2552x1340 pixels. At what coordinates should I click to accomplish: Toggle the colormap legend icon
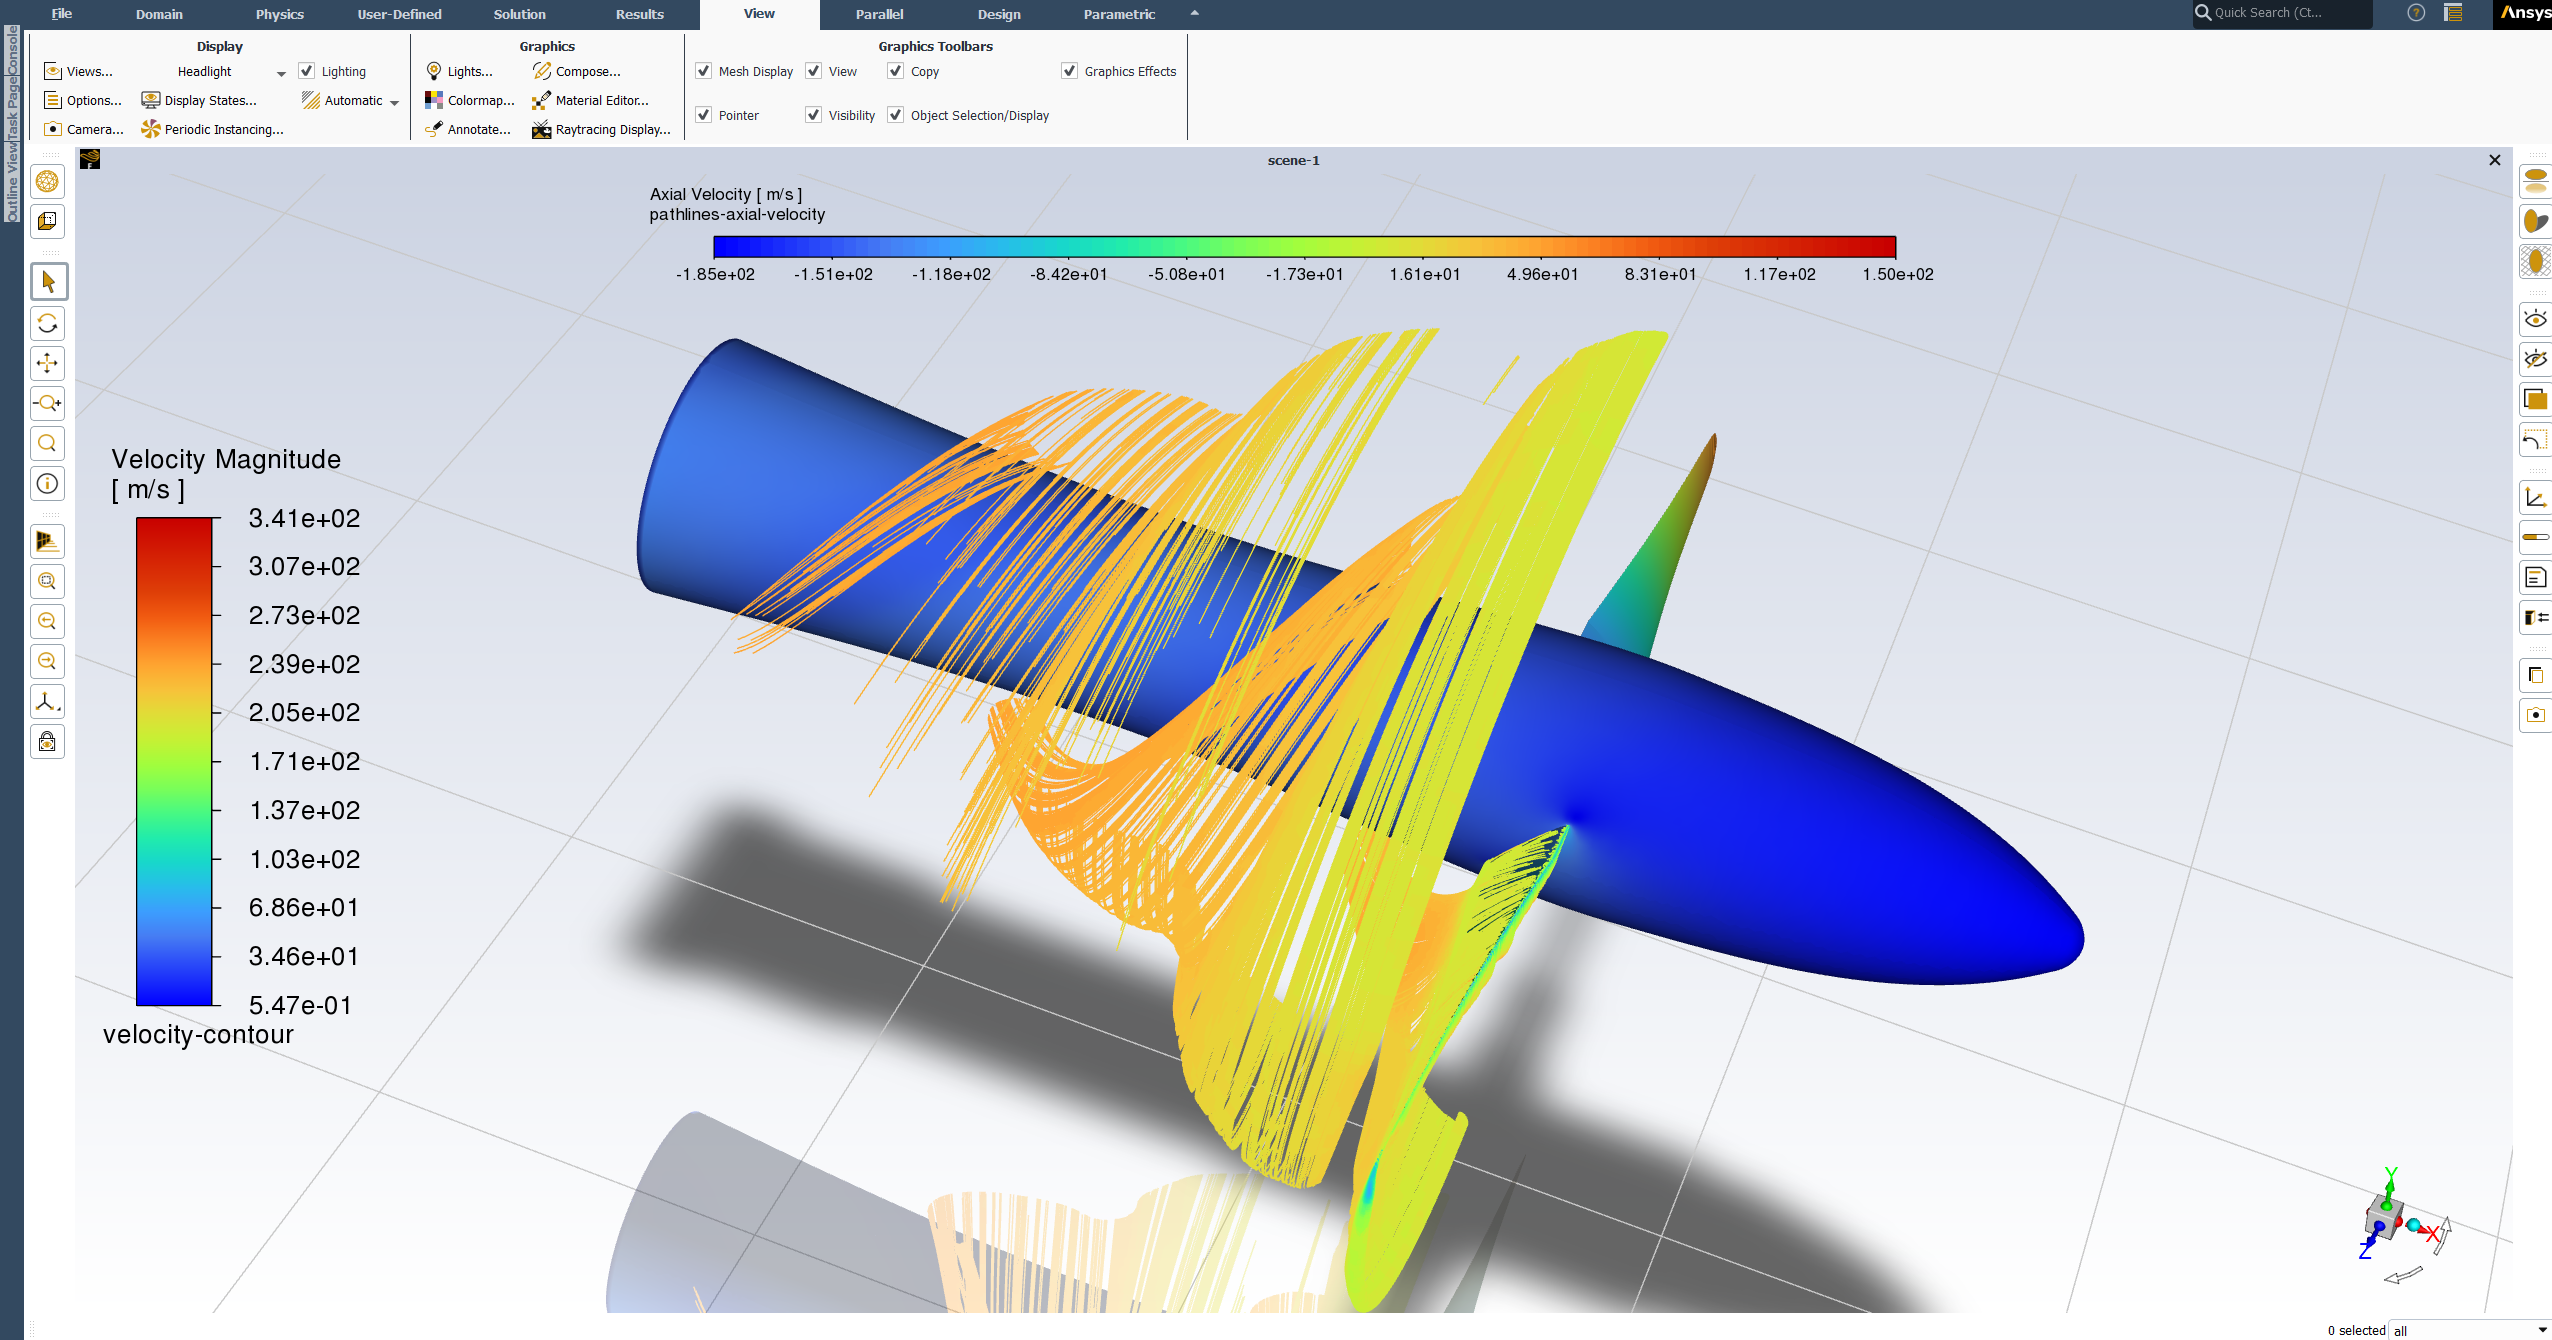[x=2536, y=617]
